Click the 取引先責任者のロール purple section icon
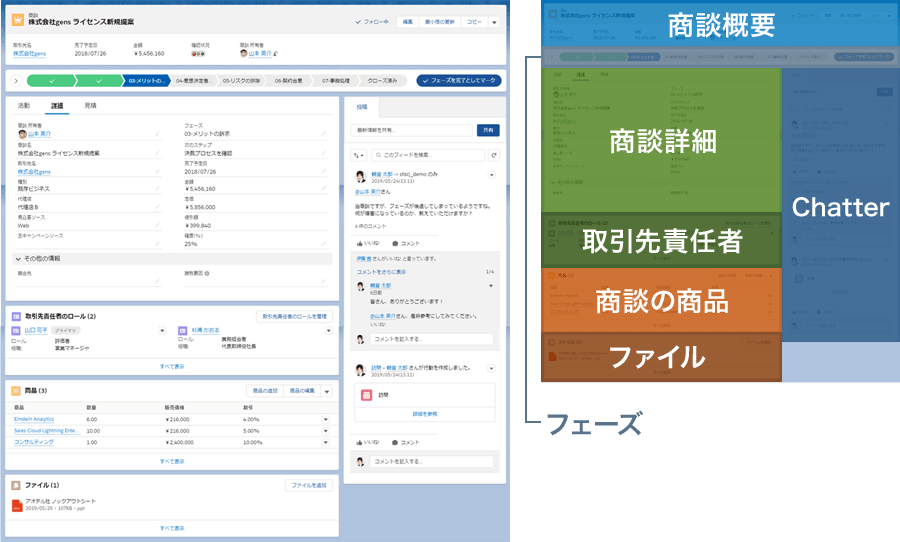 click(16, 316)
